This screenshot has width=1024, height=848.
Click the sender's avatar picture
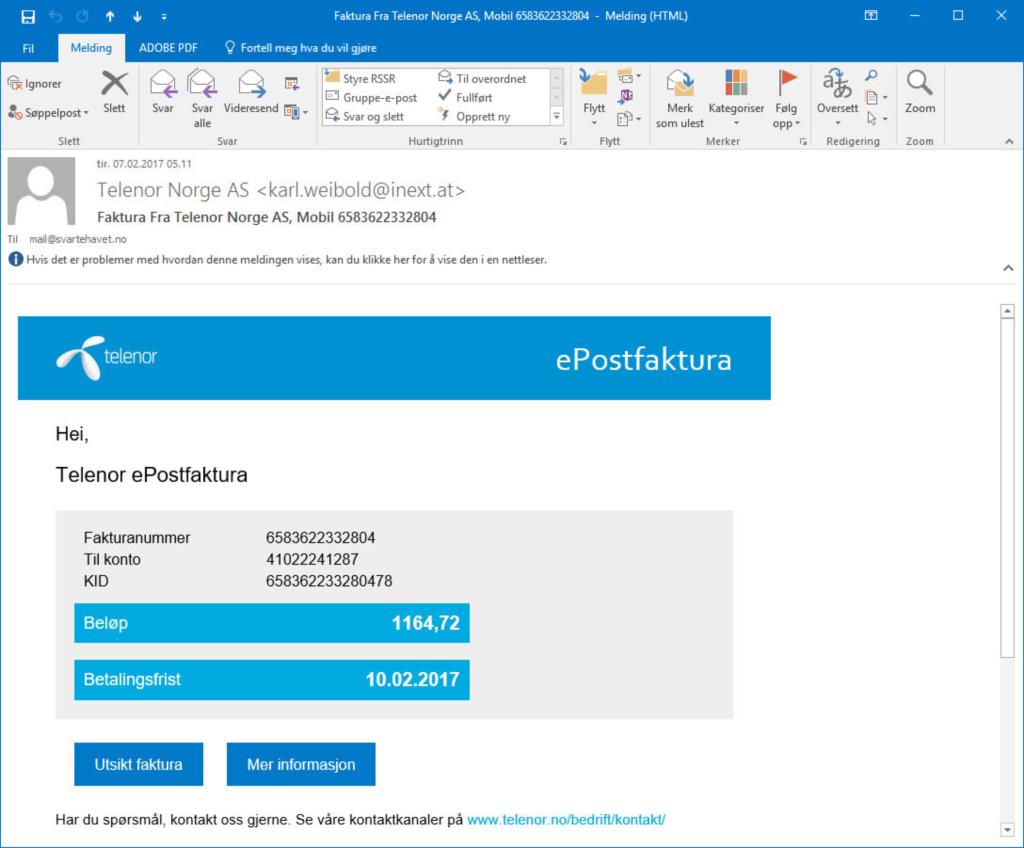click(x=41, y=191)
